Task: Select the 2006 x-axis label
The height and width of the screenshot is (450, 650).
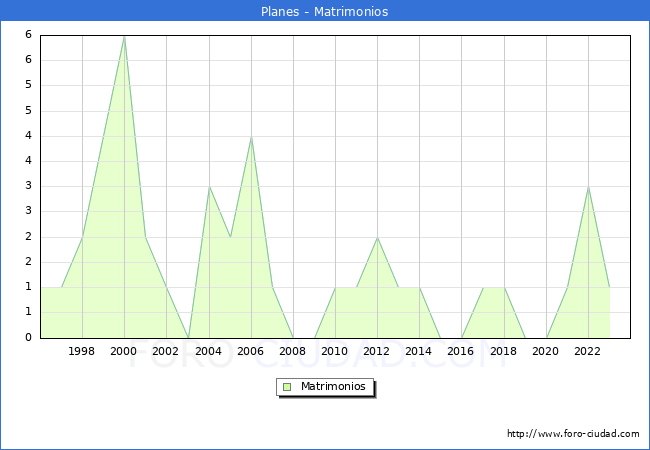Action: pos(250,351)
